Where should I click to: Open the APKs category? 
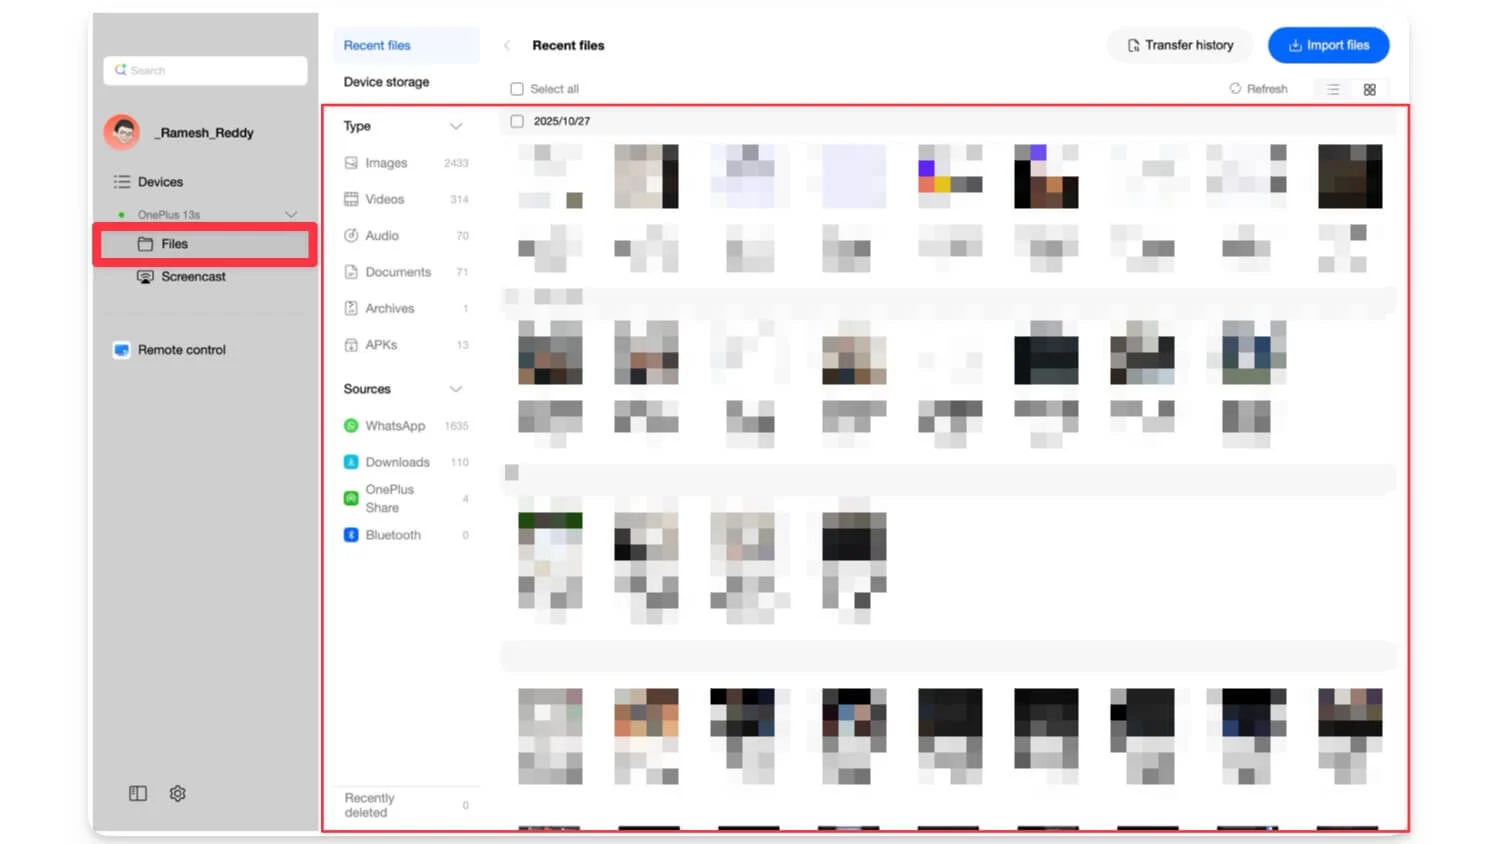[380, 344]
